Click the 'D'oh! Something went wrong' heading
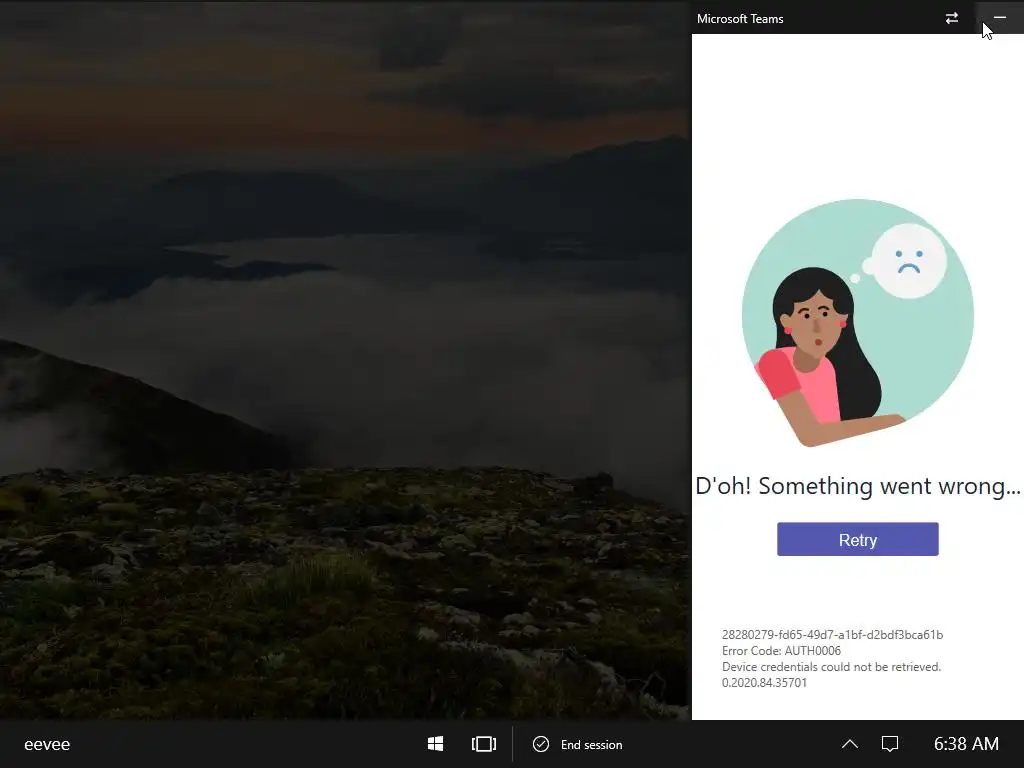This screenshot has height=768, width=1024. 857,486
